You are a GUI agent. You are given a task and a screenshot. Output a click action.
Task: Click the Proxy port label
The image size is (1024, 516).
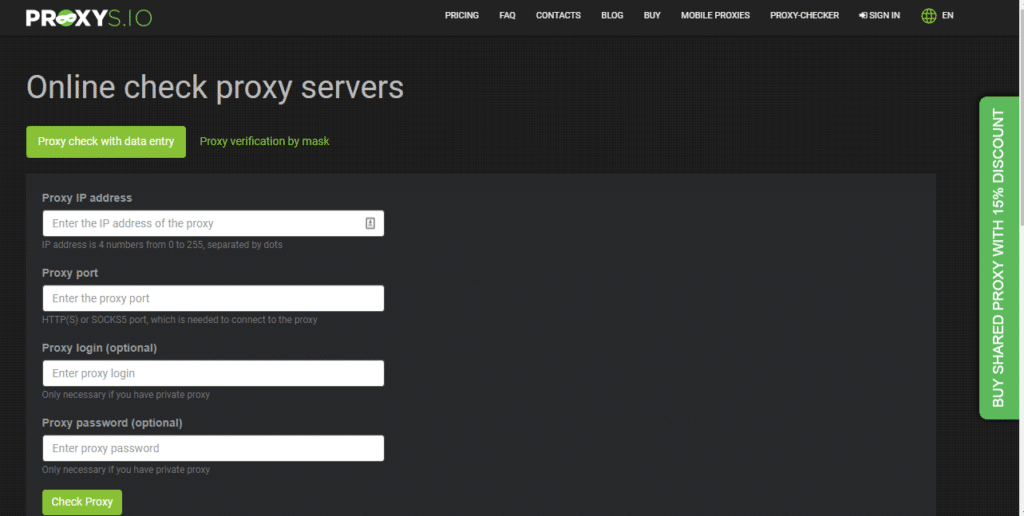(70, 273)
